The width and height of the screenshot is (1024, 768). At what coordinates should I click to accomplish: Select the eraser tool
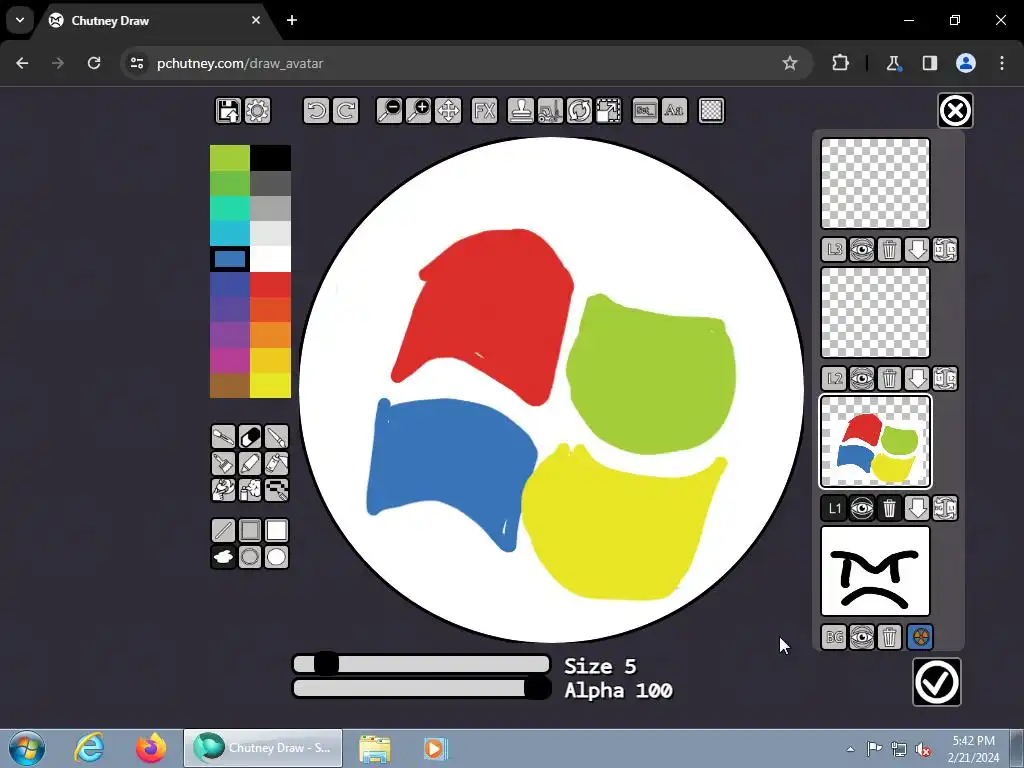[250, 436]
